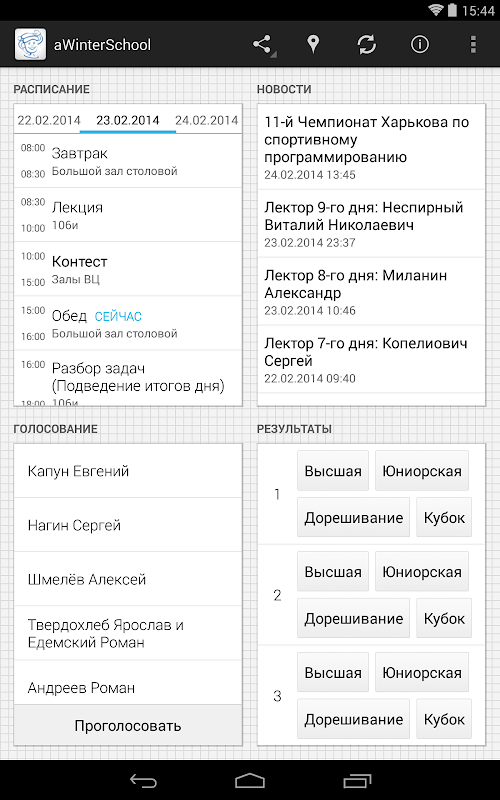Tap the Wi-Fi status icon
Image resolution: width=500 pixels, height=800 pixels.
coord(435,10)
